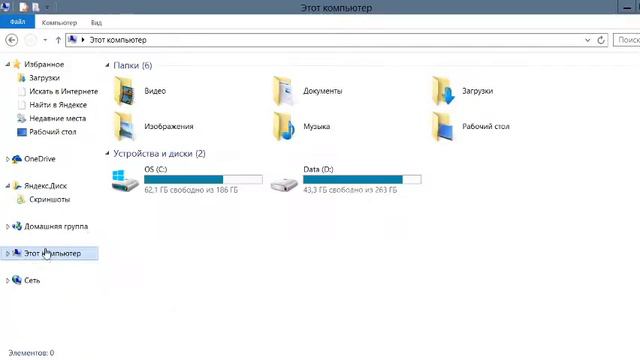Click the Data (D:) usage bar
This screenshot has width=640, height=360.
coord(362,179)
